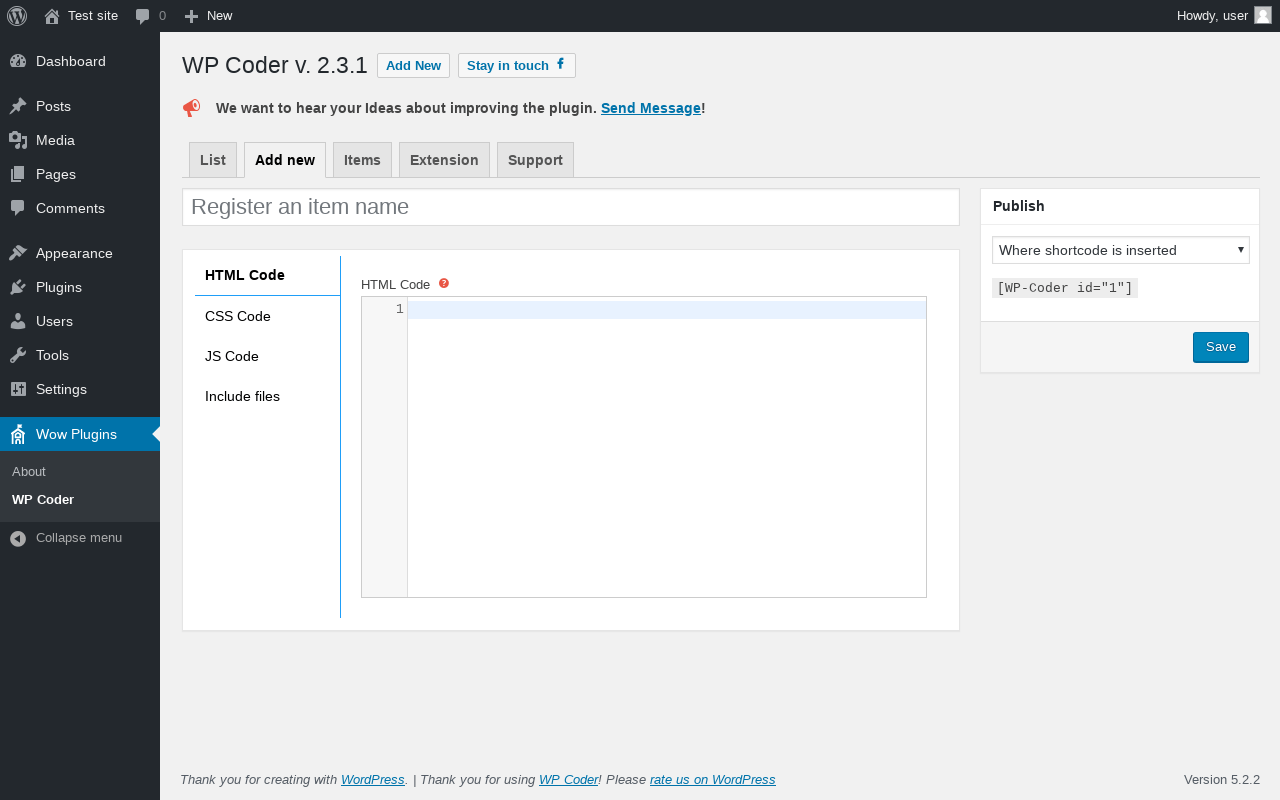Open the WP Coder footer link
The width and height of the screenshot is (1280, 800).
(x=568, y=780)
